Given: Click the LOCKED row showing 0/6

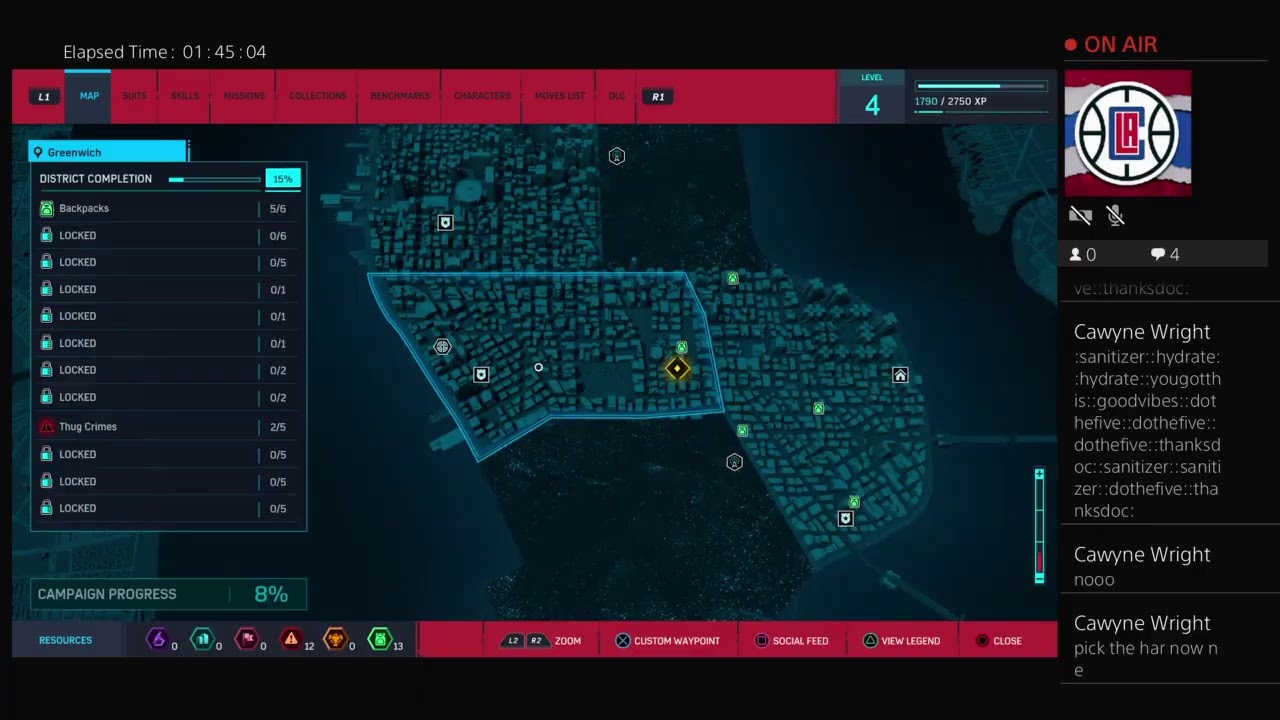Looking at the screenshot, I should [x=168, y=236].
